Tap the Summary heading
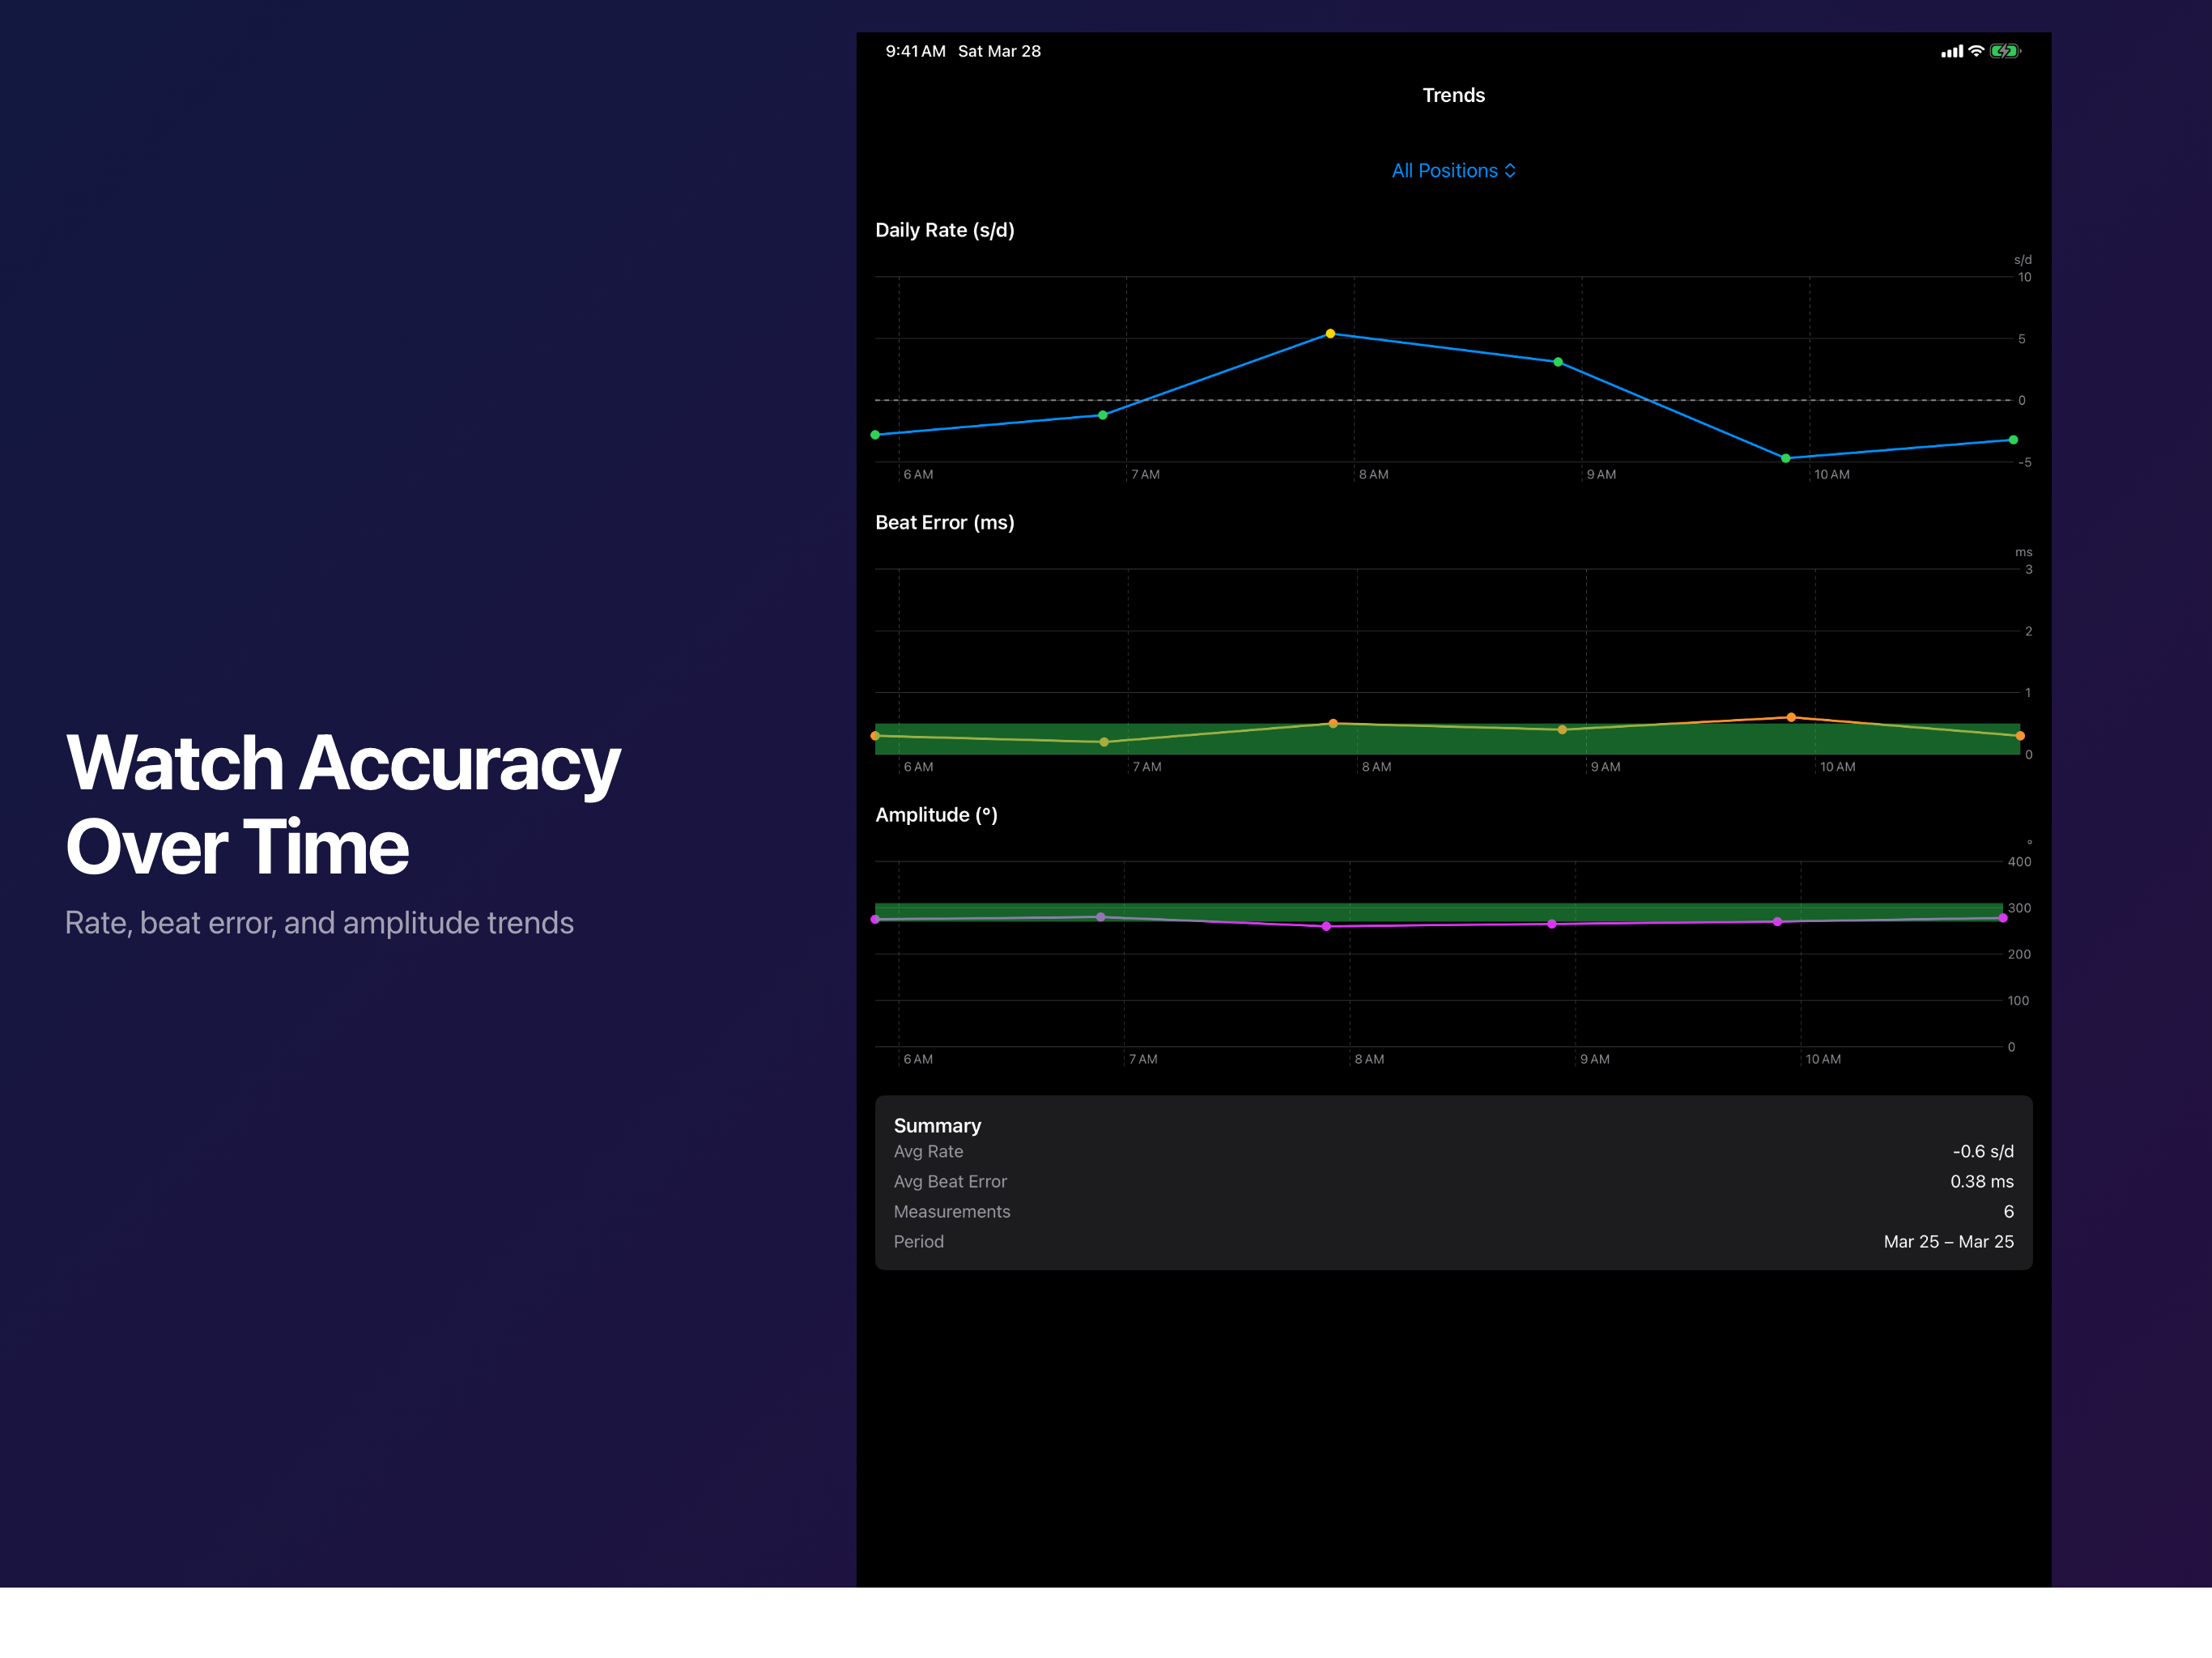Viewport: 2212px width, 1658px height. coord(937,1126)
